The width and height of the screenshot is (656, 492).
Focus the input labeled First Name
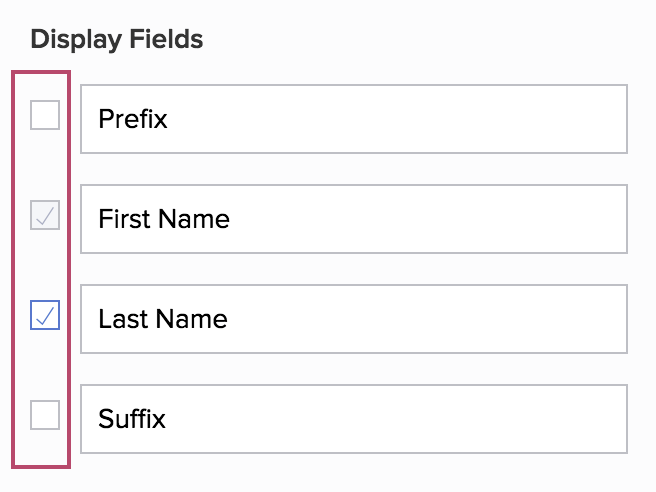(x=353, y=219)
